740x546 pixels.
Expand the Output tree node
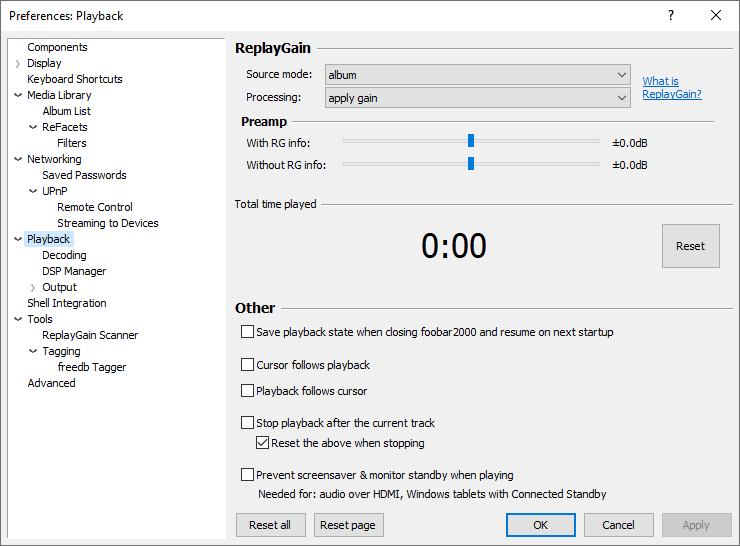pos(33,288)
